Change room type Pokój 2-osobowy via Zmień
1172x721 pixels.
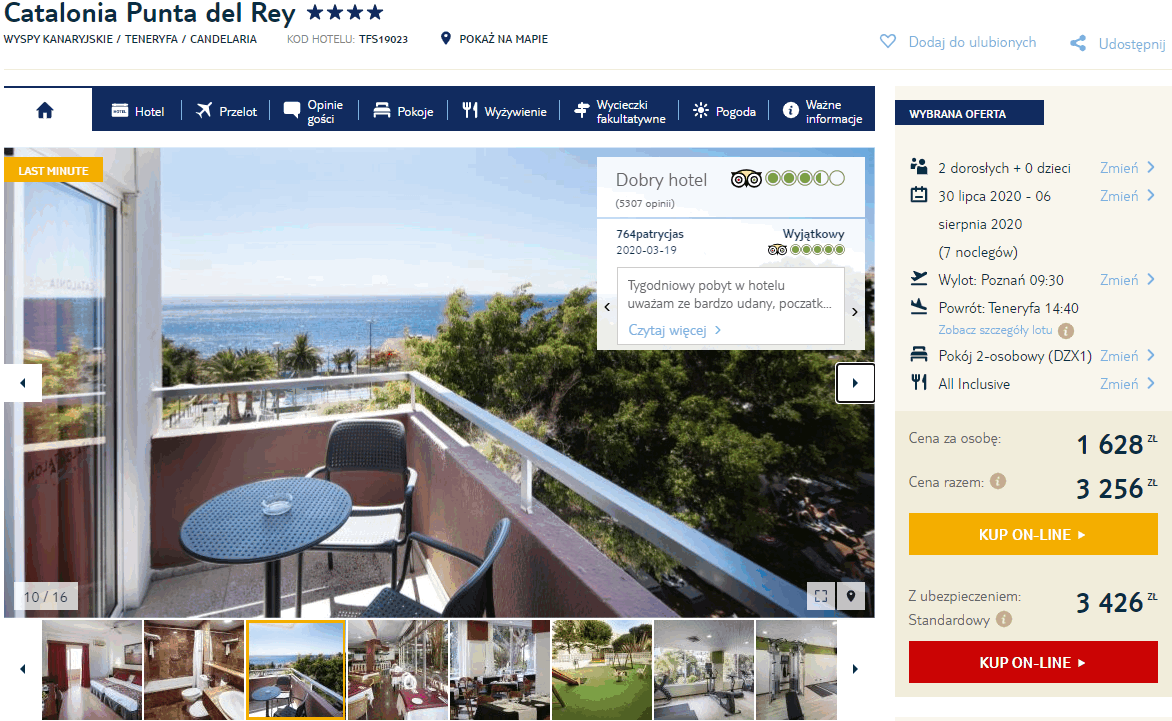(x=1127, y=356)
